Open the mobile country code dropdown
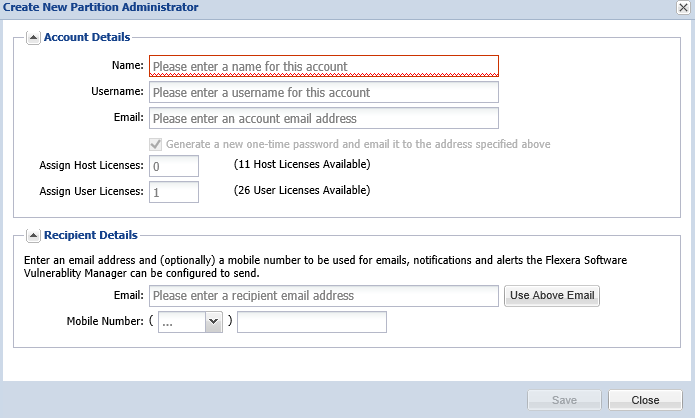 pyautogui.click(x=213, y=322)
